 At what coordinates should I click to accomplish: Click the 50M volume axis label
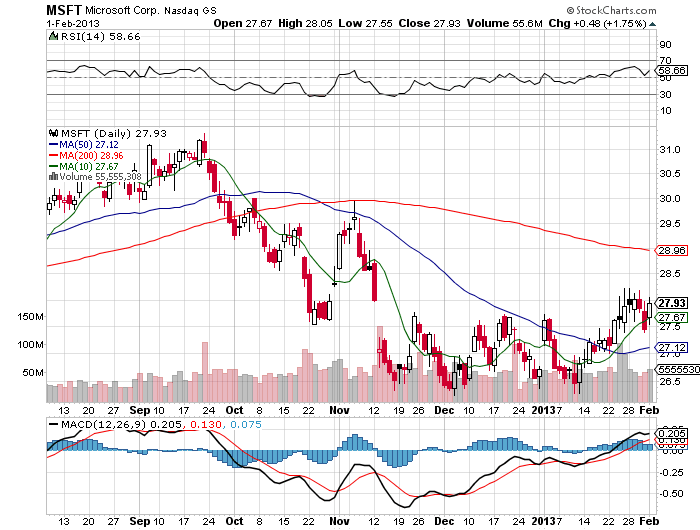pos(33,372)
